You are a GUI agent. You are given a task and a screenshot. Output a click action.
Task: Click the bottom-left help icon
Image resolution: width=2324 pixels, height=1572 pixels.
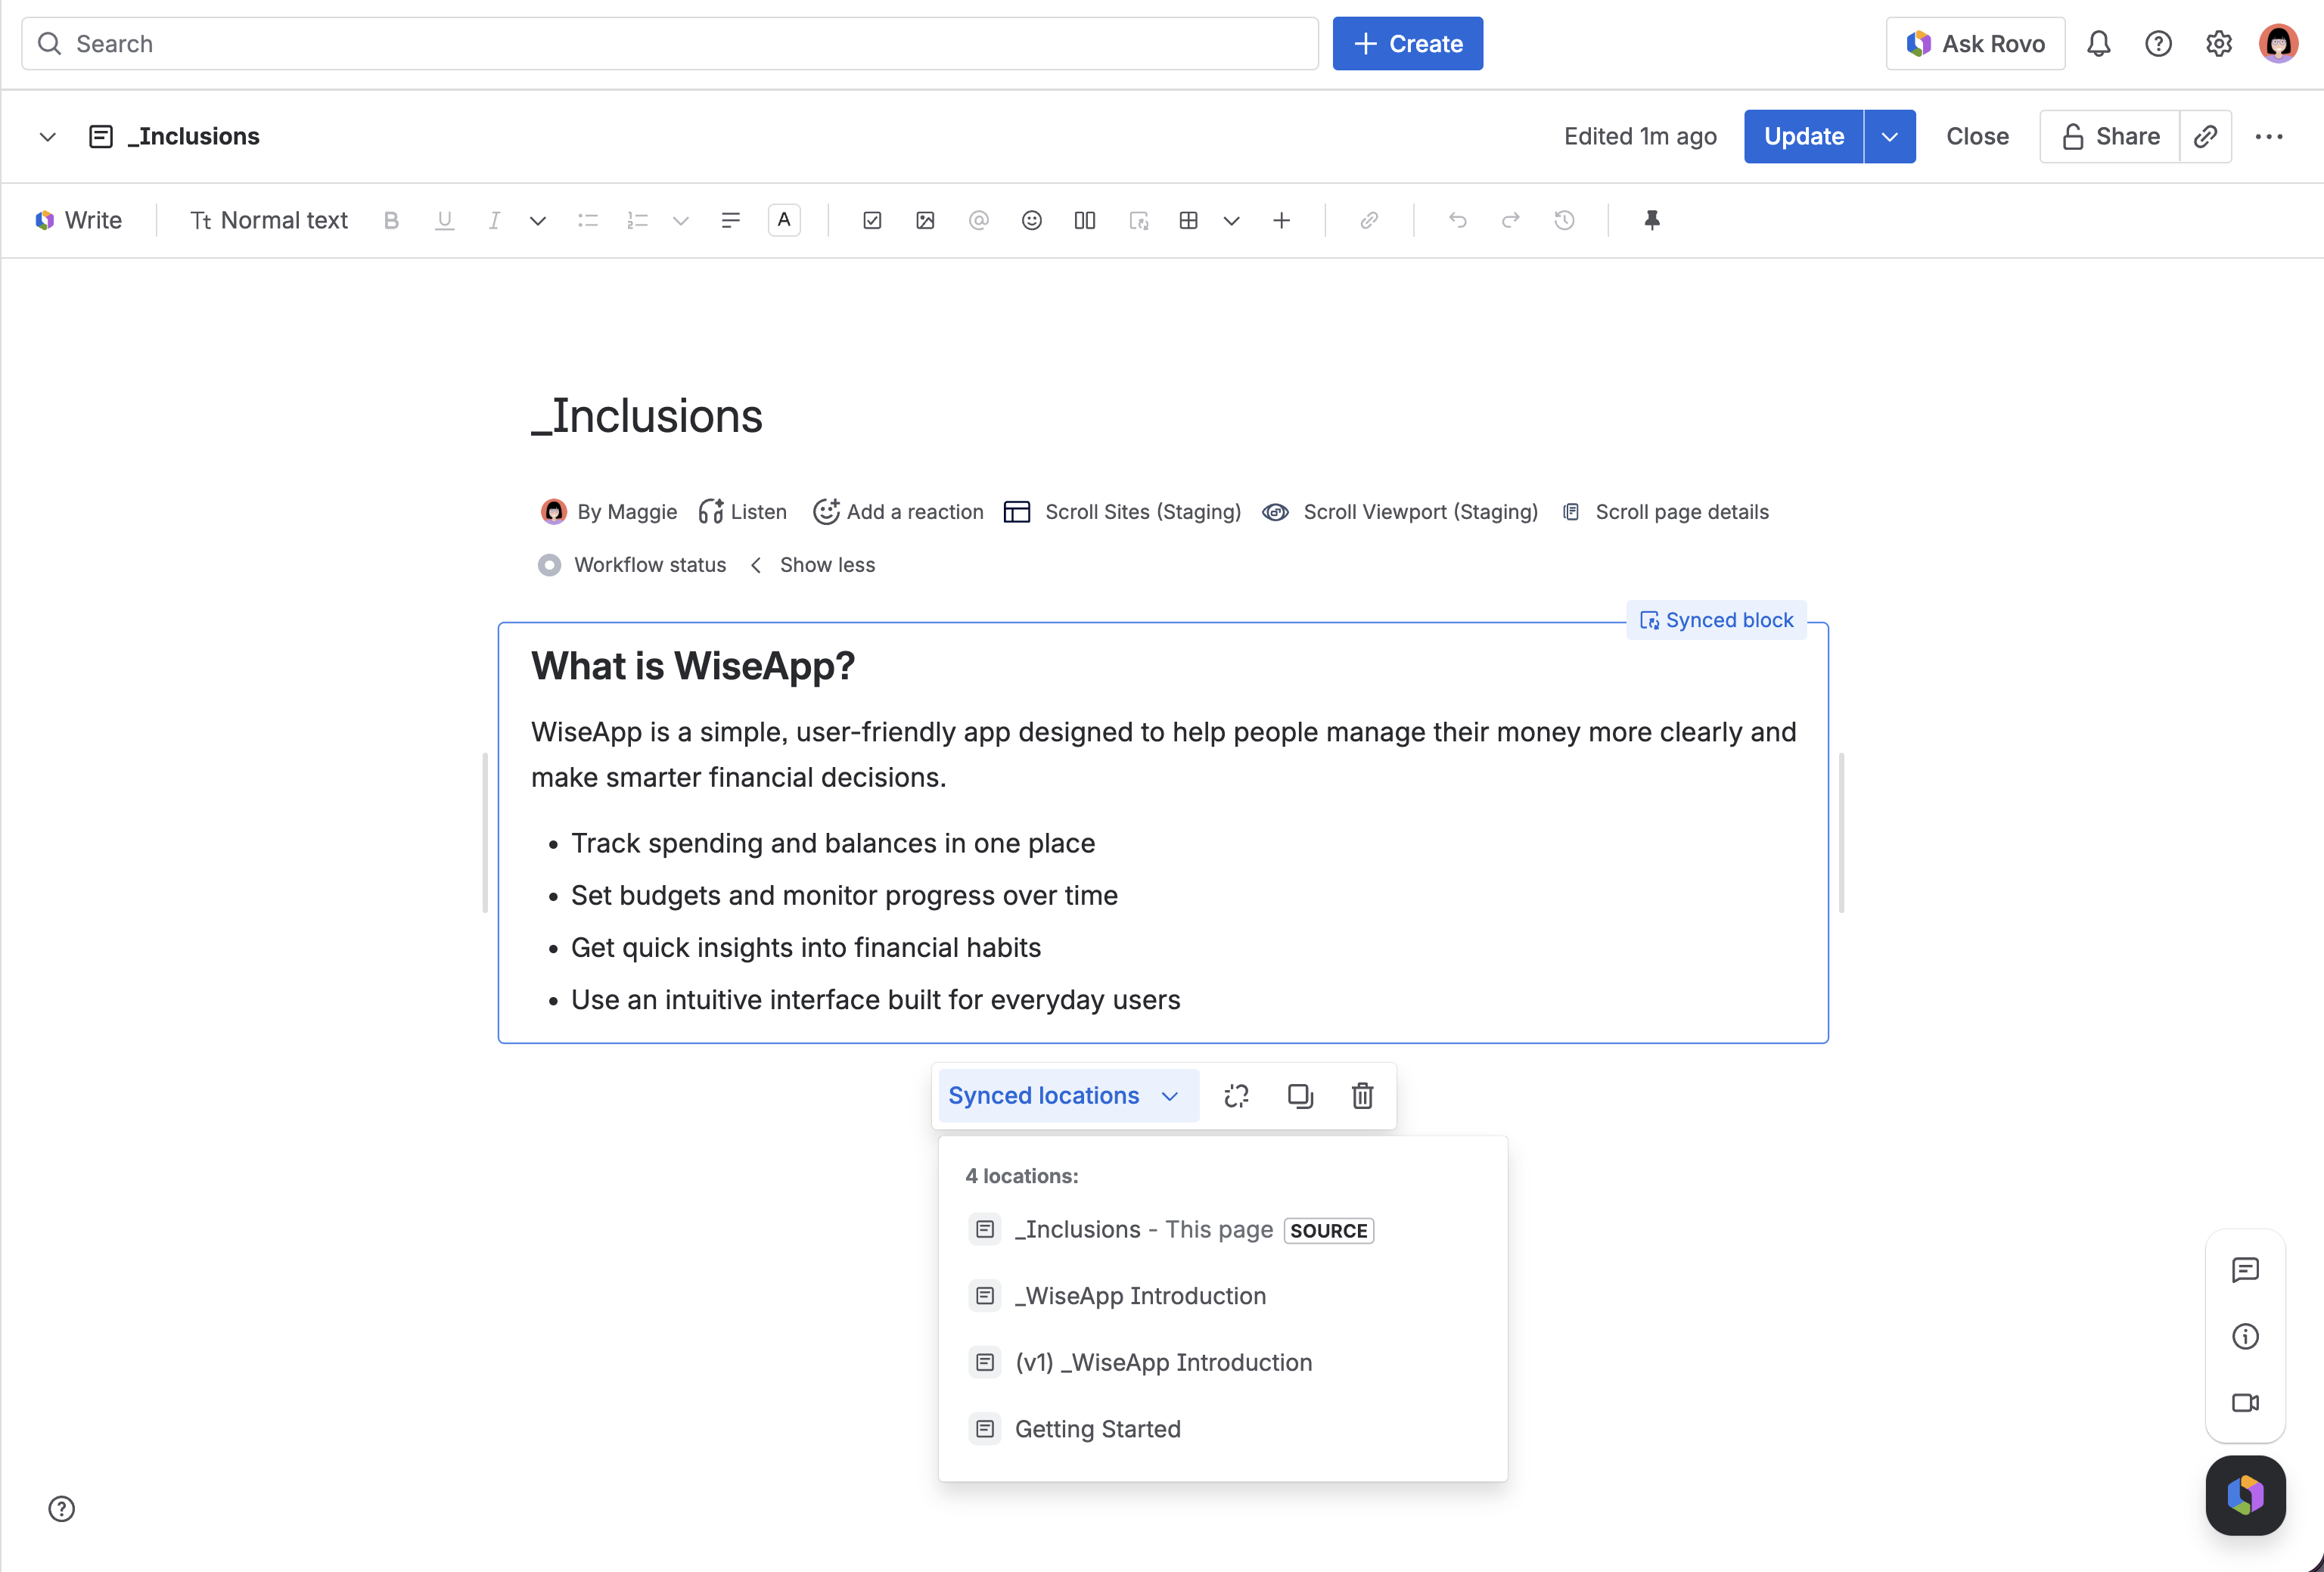(62, 1509)
